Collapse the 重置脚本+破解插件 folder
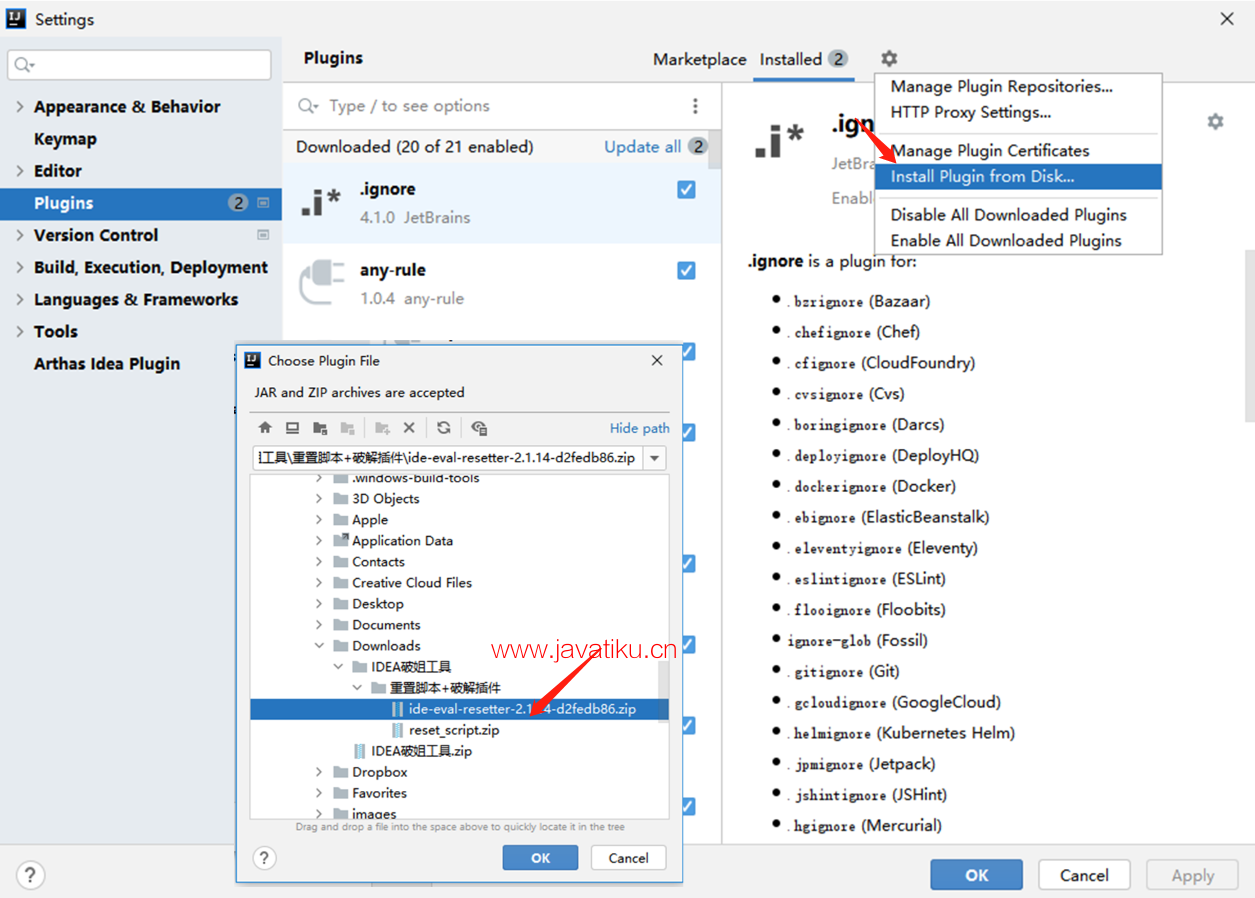1255x898 pixels. tap(357, 688)
